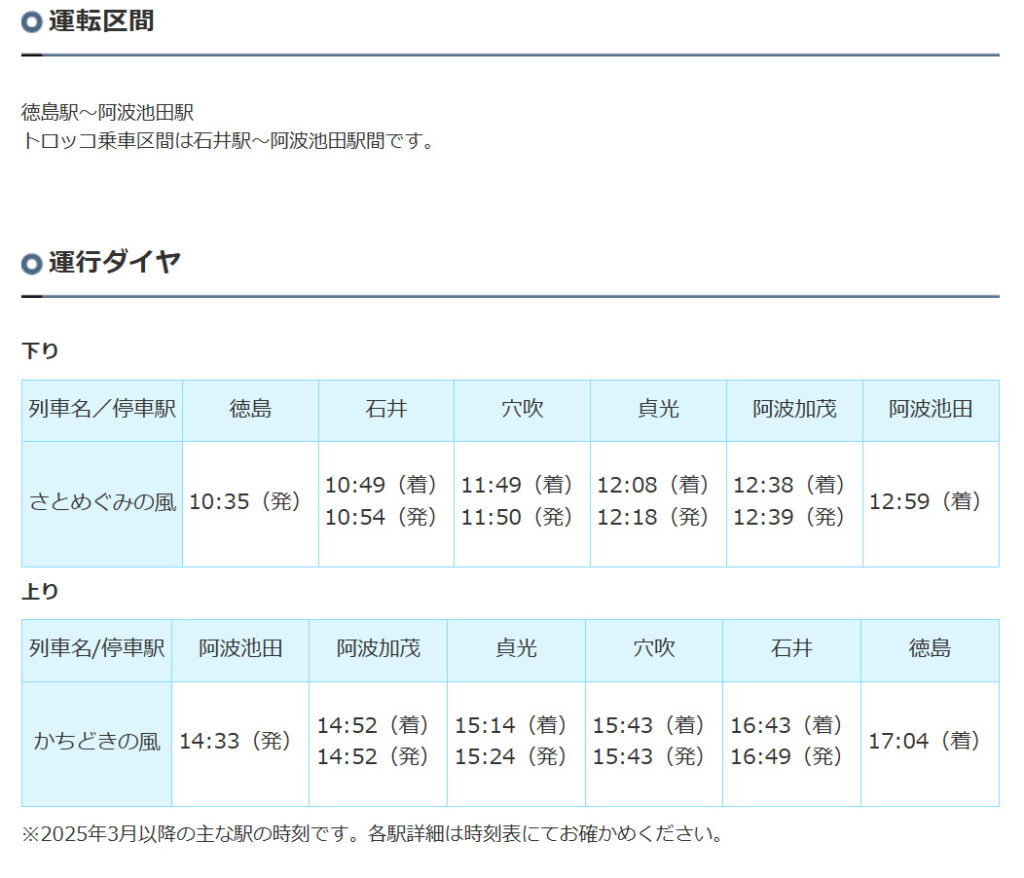This screenshot has width=1024, height=878.
Task: Click the さとめぐみの風 train name cell
Action: tap(102, 502)
